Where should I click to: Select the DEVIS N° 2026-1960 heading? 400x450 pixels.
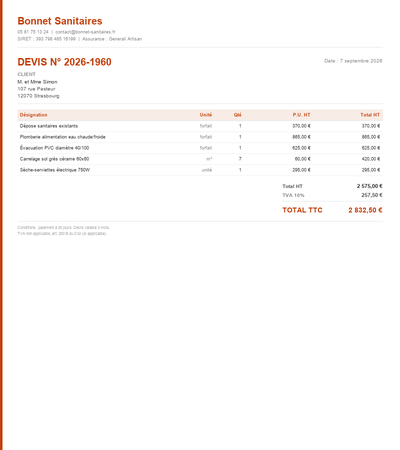[x=64, y=62]
